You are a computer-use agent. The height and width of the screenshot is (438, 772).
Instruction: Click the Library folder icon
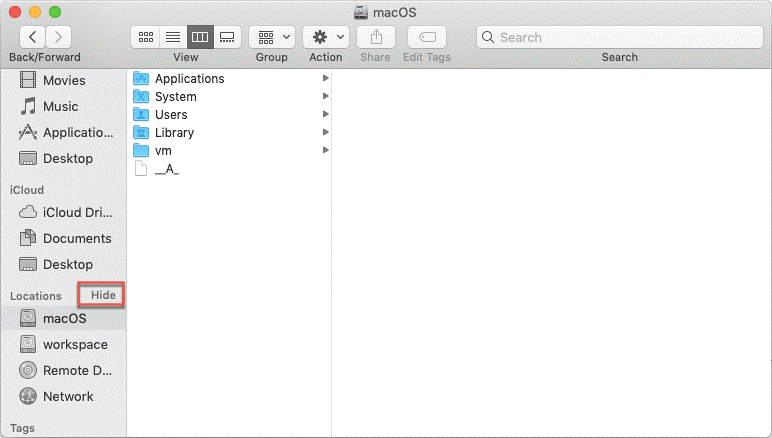pos(141,132)
